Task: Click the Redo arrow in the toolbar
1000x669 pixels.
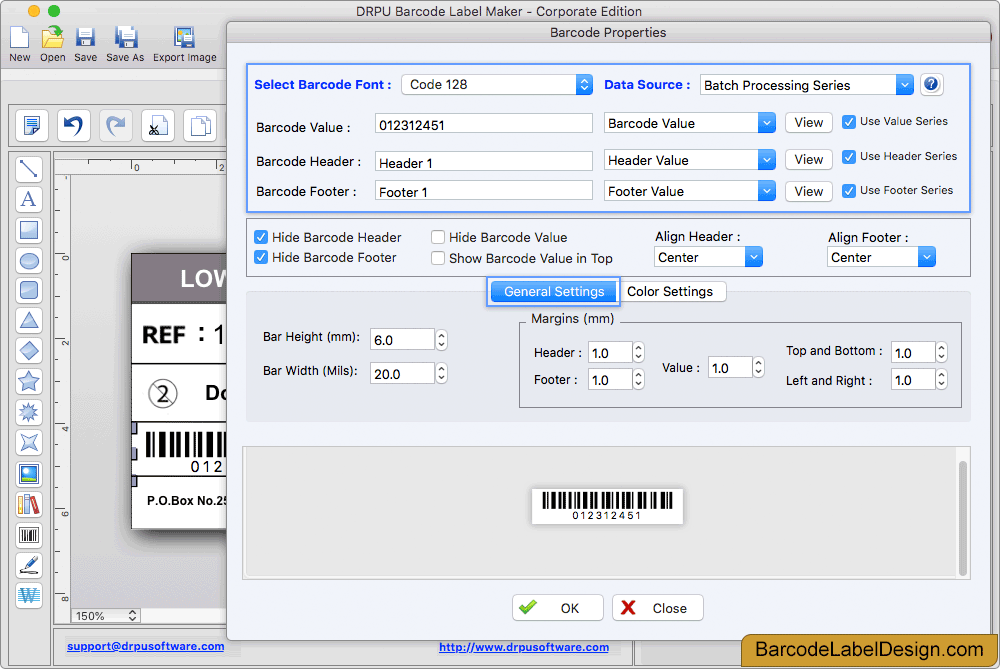Action: pyautogui.click(x=115, y=125)
